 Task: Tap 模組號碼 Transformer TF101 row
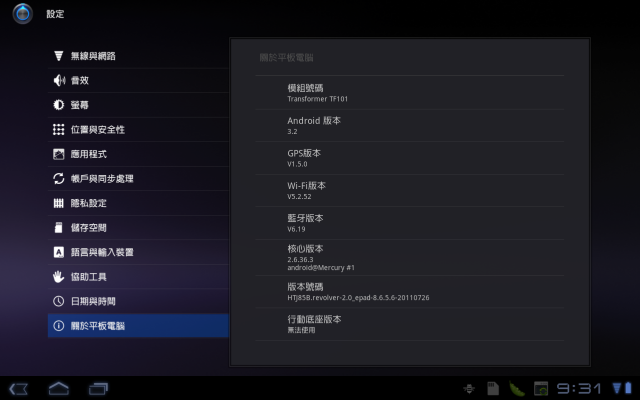click(x=409, y=93)
